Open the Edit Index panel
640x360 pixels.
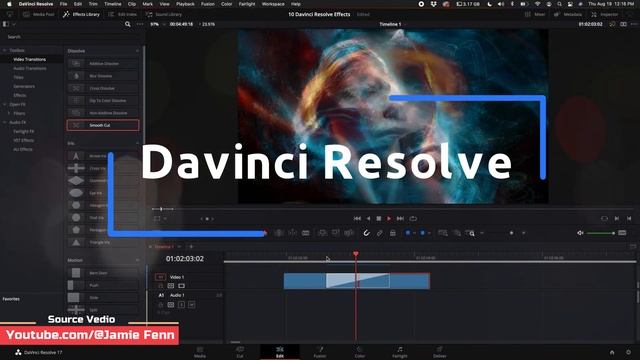pos(122,14)
